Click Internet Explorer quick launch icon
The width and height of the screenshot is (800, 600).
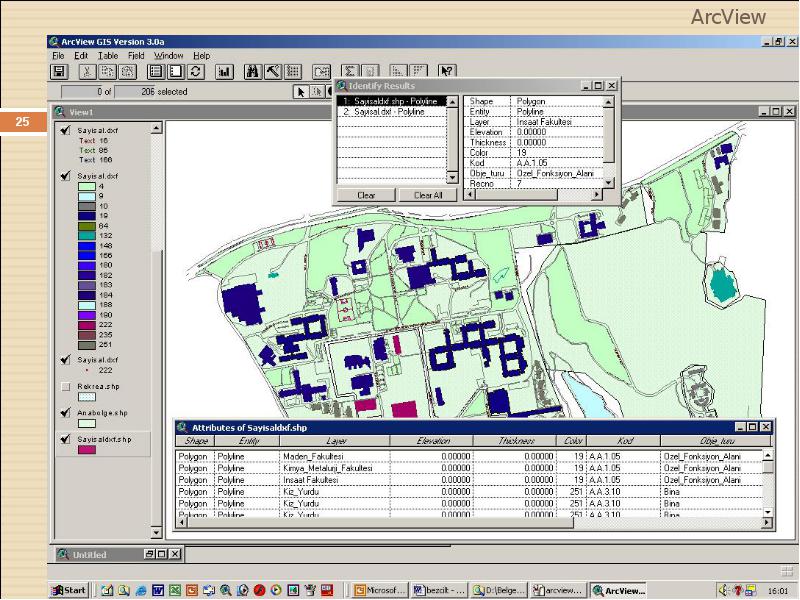point(141,590)
